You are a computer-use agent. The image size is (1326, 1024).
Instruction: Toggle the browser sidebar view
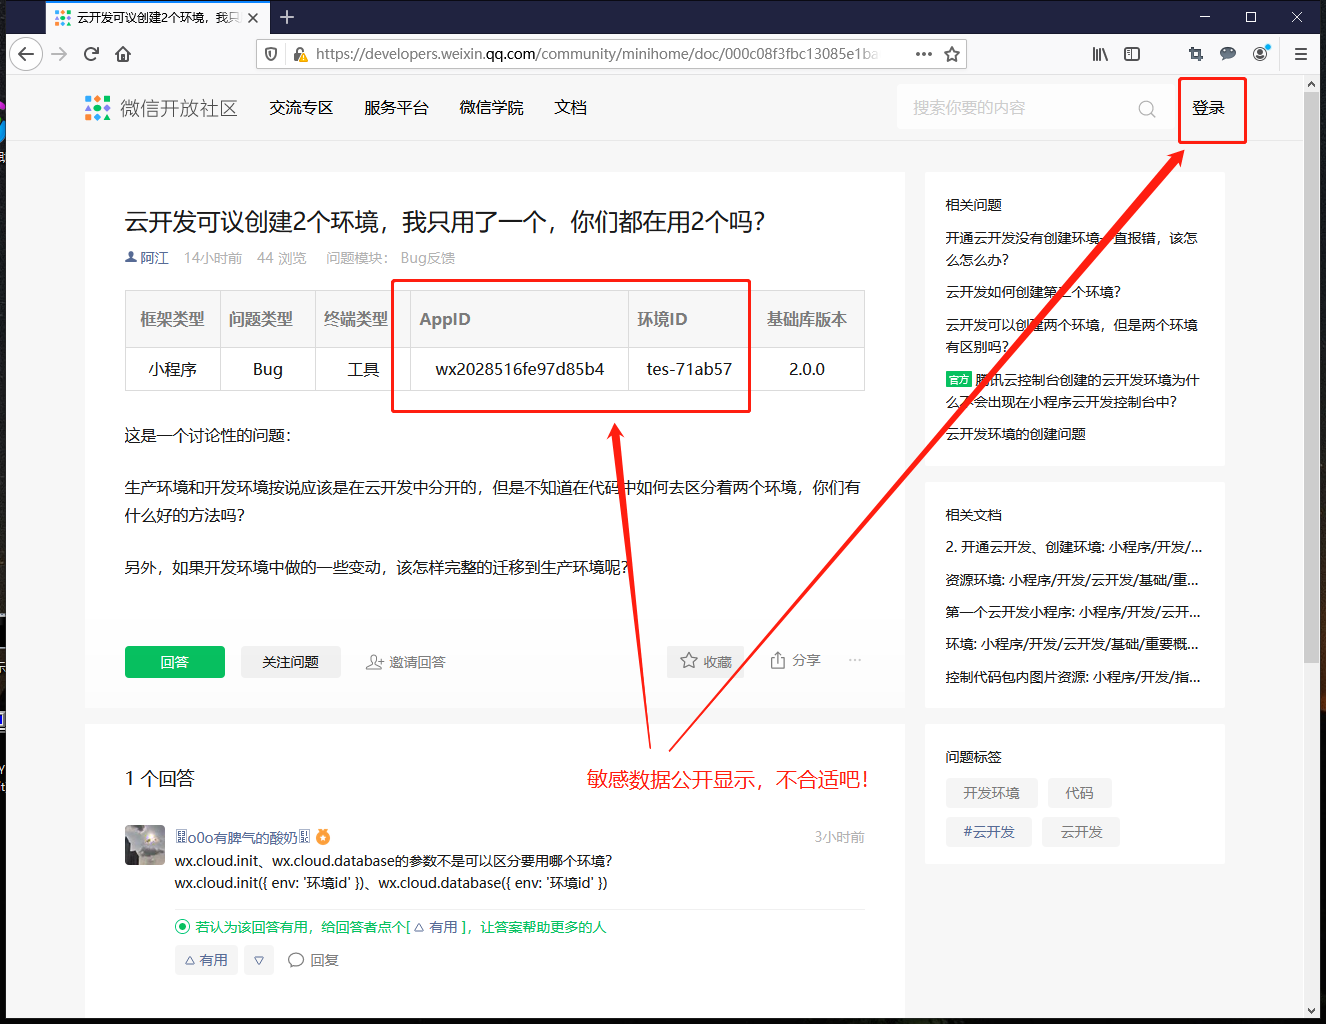pos(1132,54)
